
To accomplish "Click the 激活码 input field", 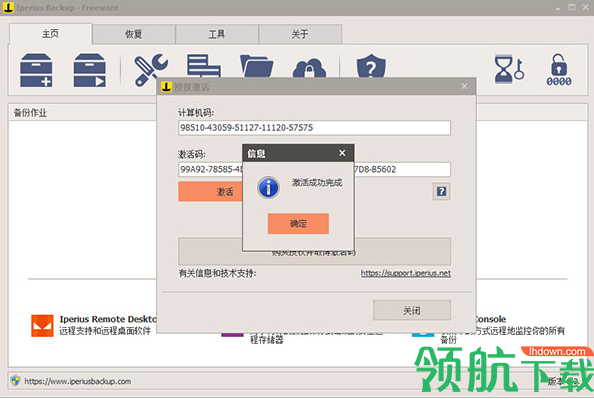I will pos(314,169).
